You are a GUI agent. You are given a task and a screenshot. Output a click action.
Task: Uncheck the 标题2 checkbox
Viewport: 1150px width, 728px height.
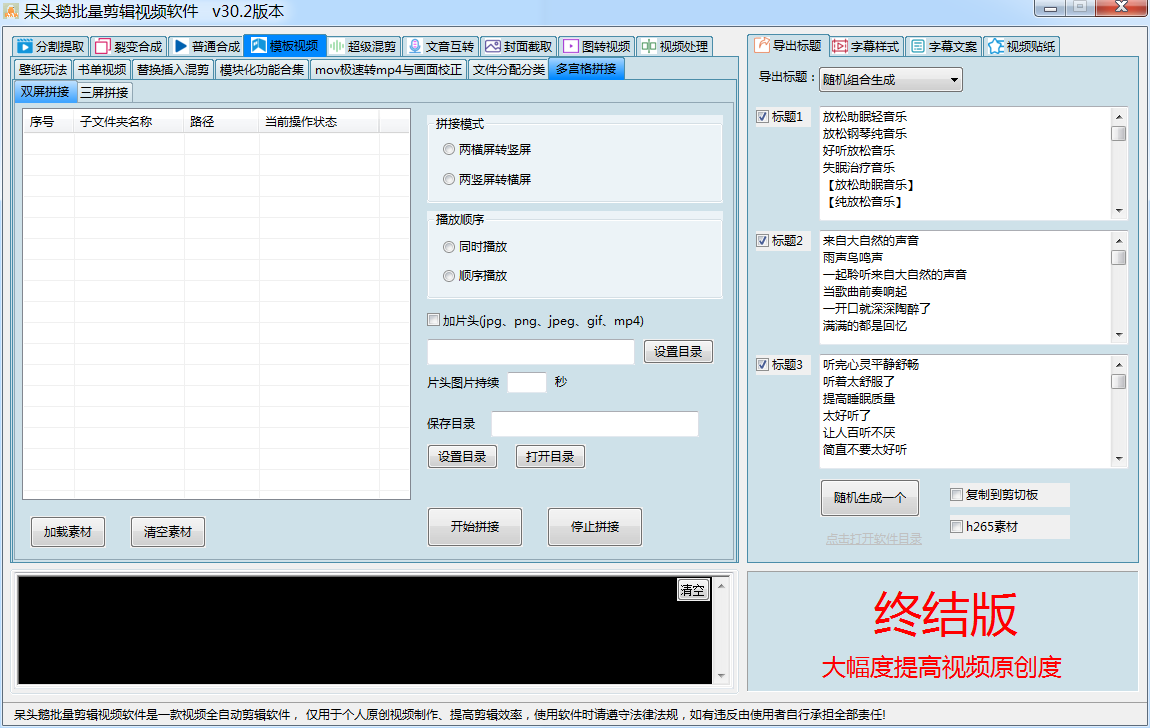tap(762, 240)
